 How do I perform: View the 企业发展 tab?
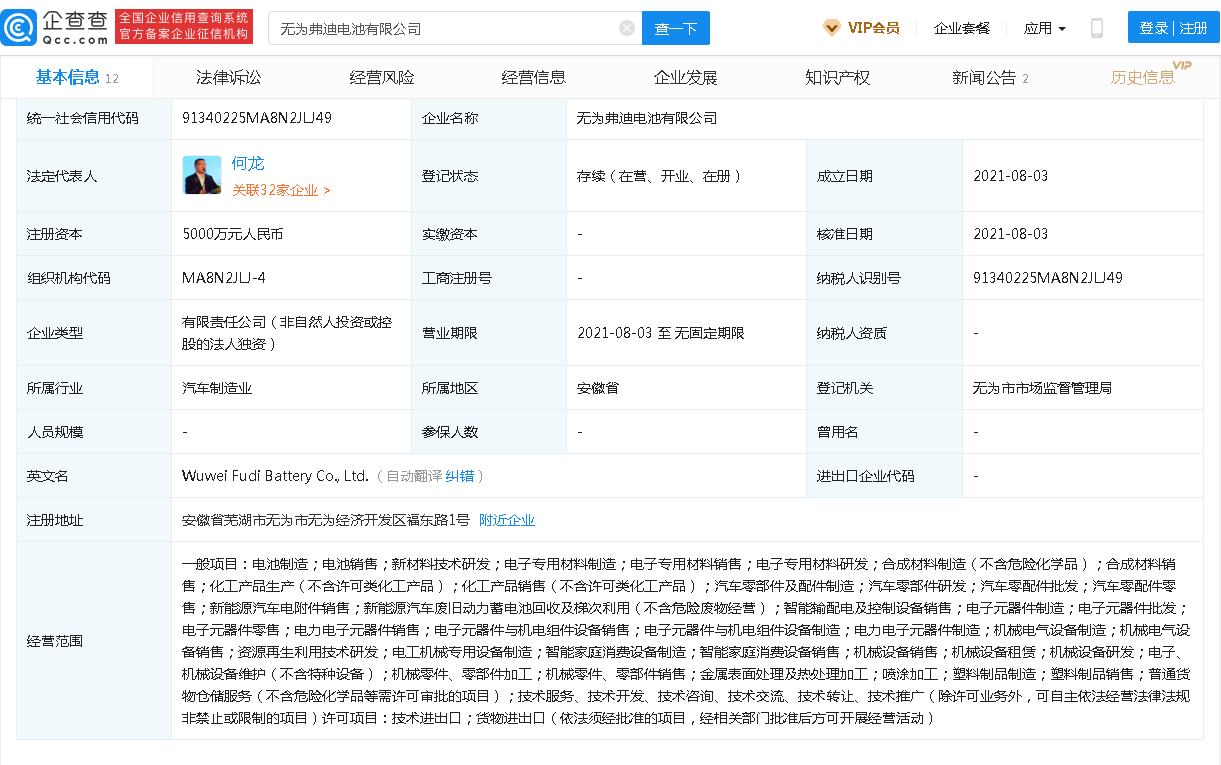(x=685, y=76)
